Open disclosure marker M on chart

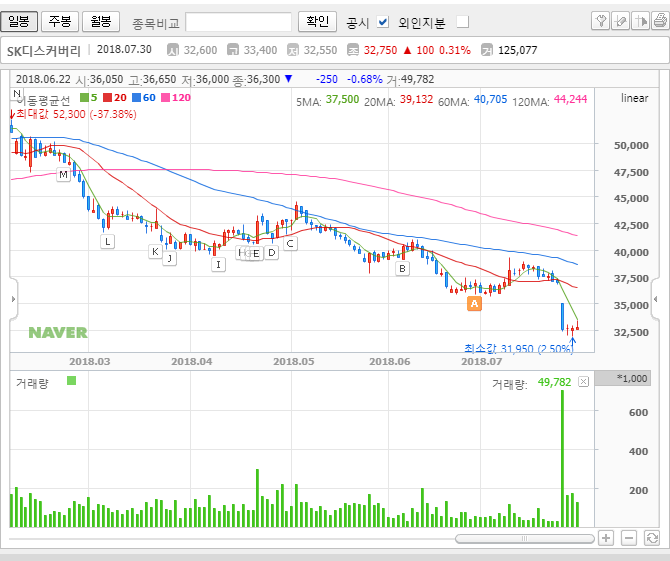[x=63, y=174]
